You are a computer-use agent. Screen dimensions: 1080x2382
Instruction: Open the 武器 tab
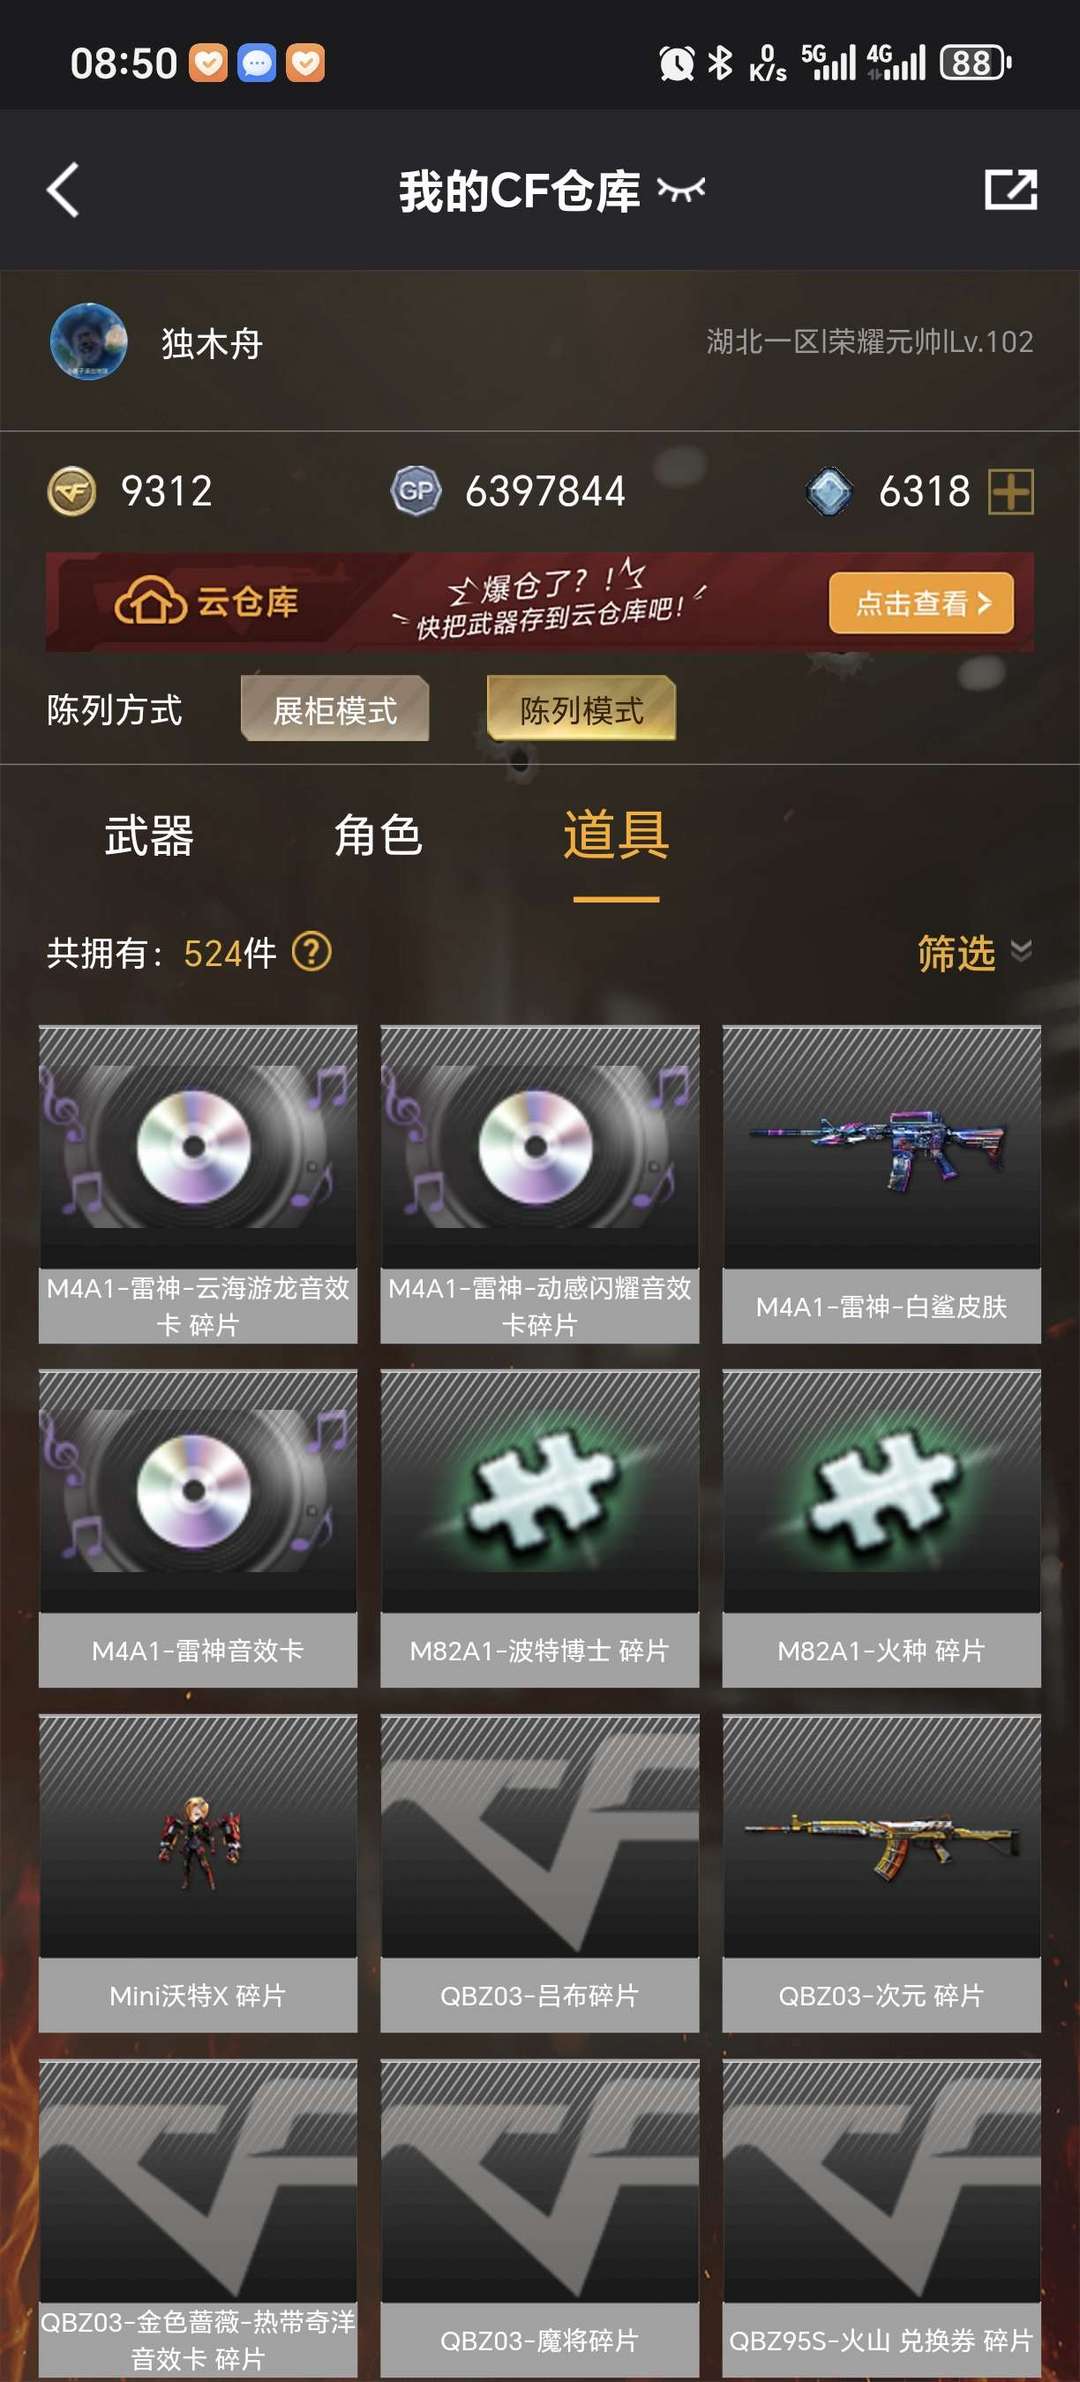click(149, 835)
